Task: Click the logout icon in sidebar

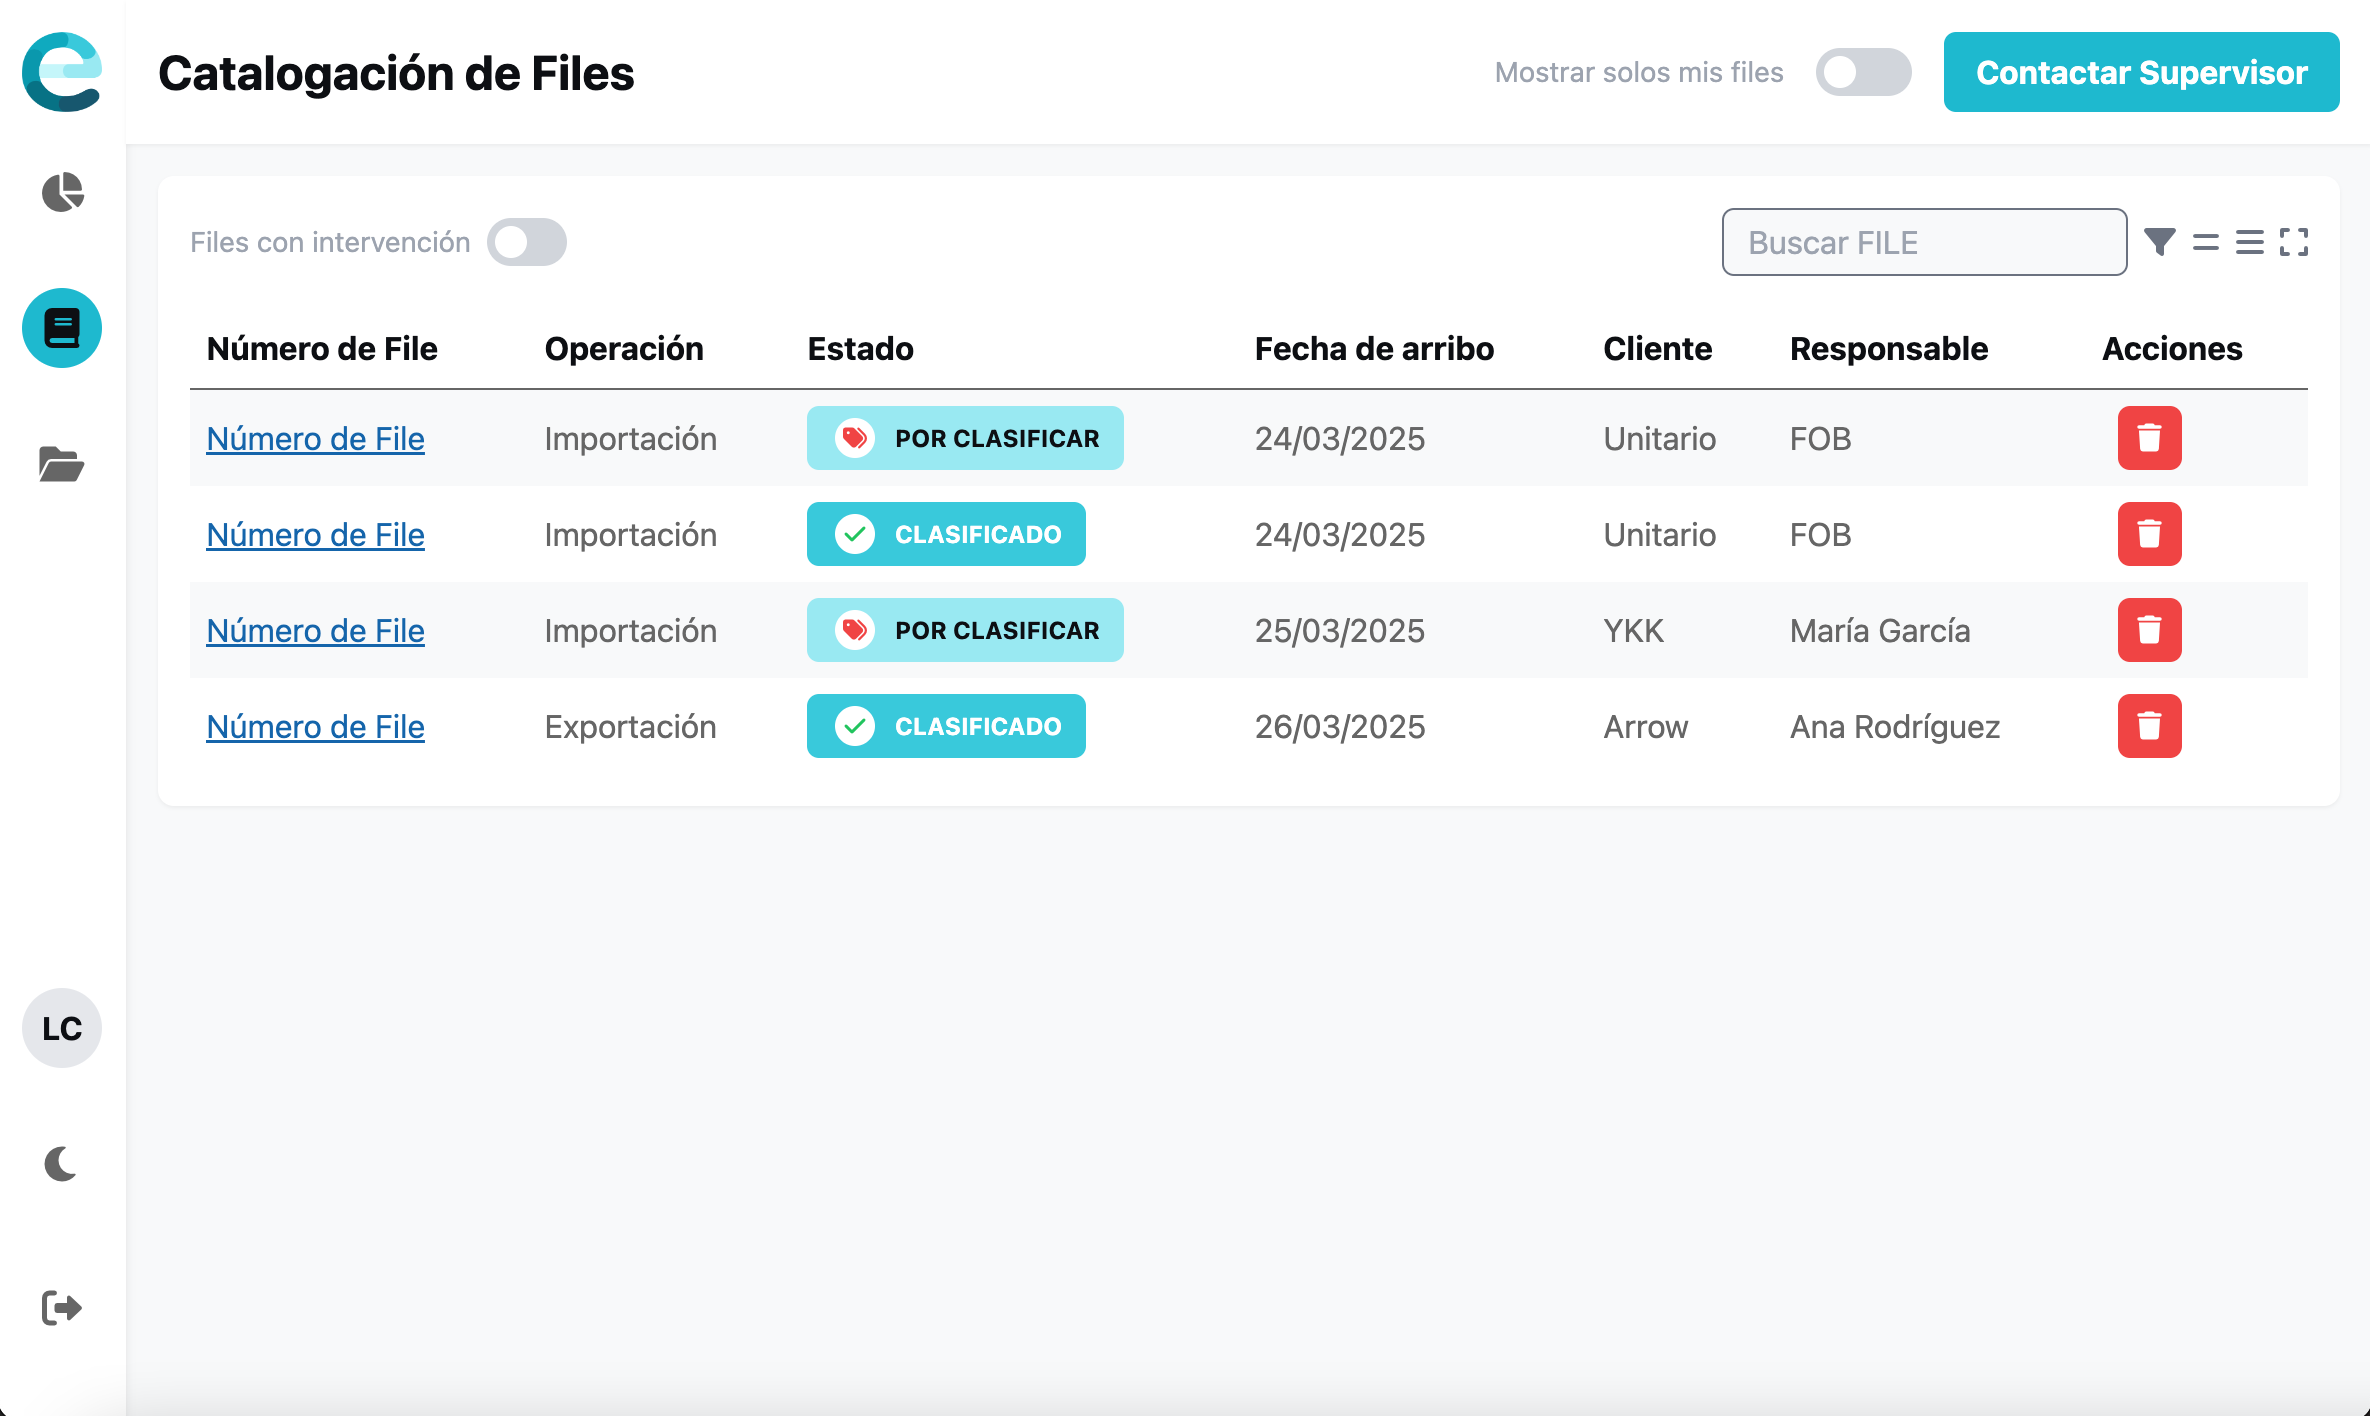Action: 62,1307
